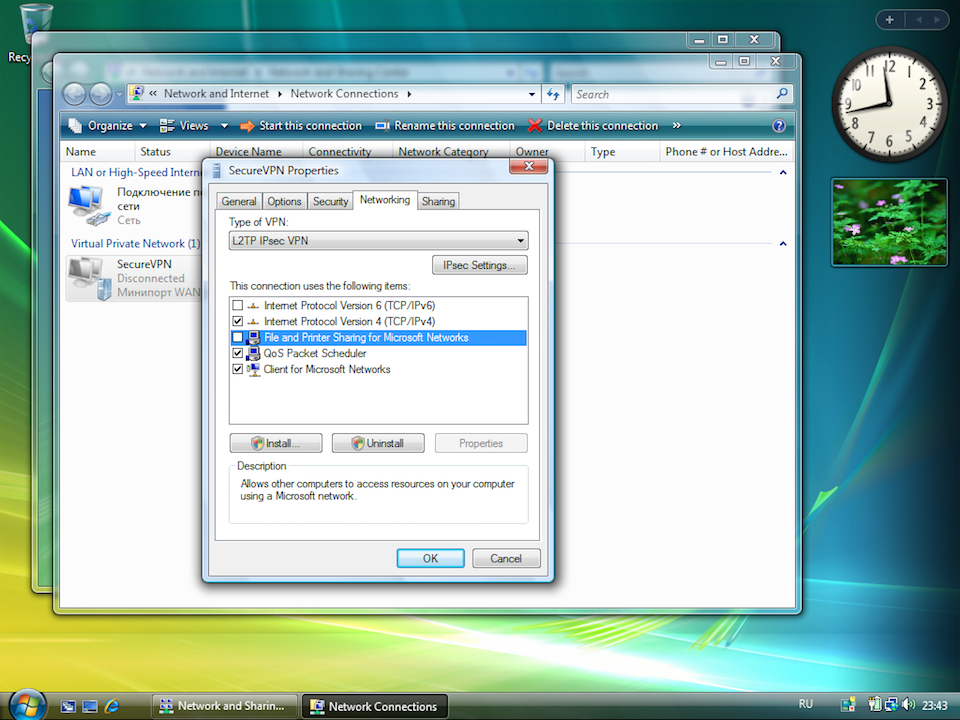Click the analog clock gadget
Image resolution: width=960 pixels, height=720 pixels.
(889, 104)
